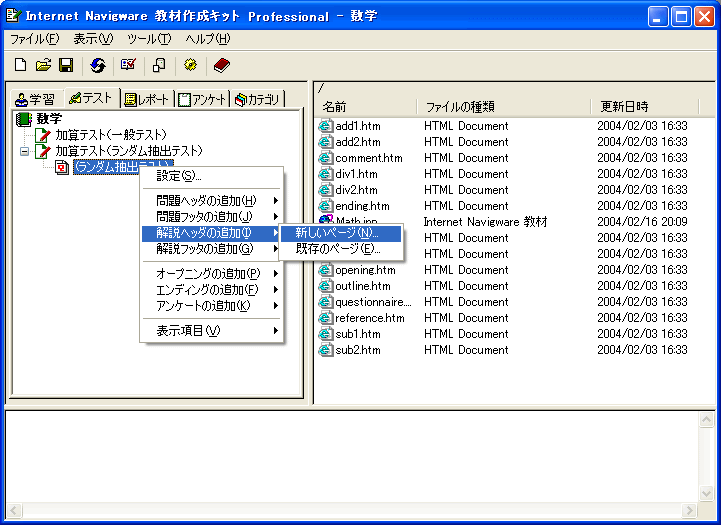Click the page preview toolbar icon
The image size is (721, 525).
coord(159,65)
